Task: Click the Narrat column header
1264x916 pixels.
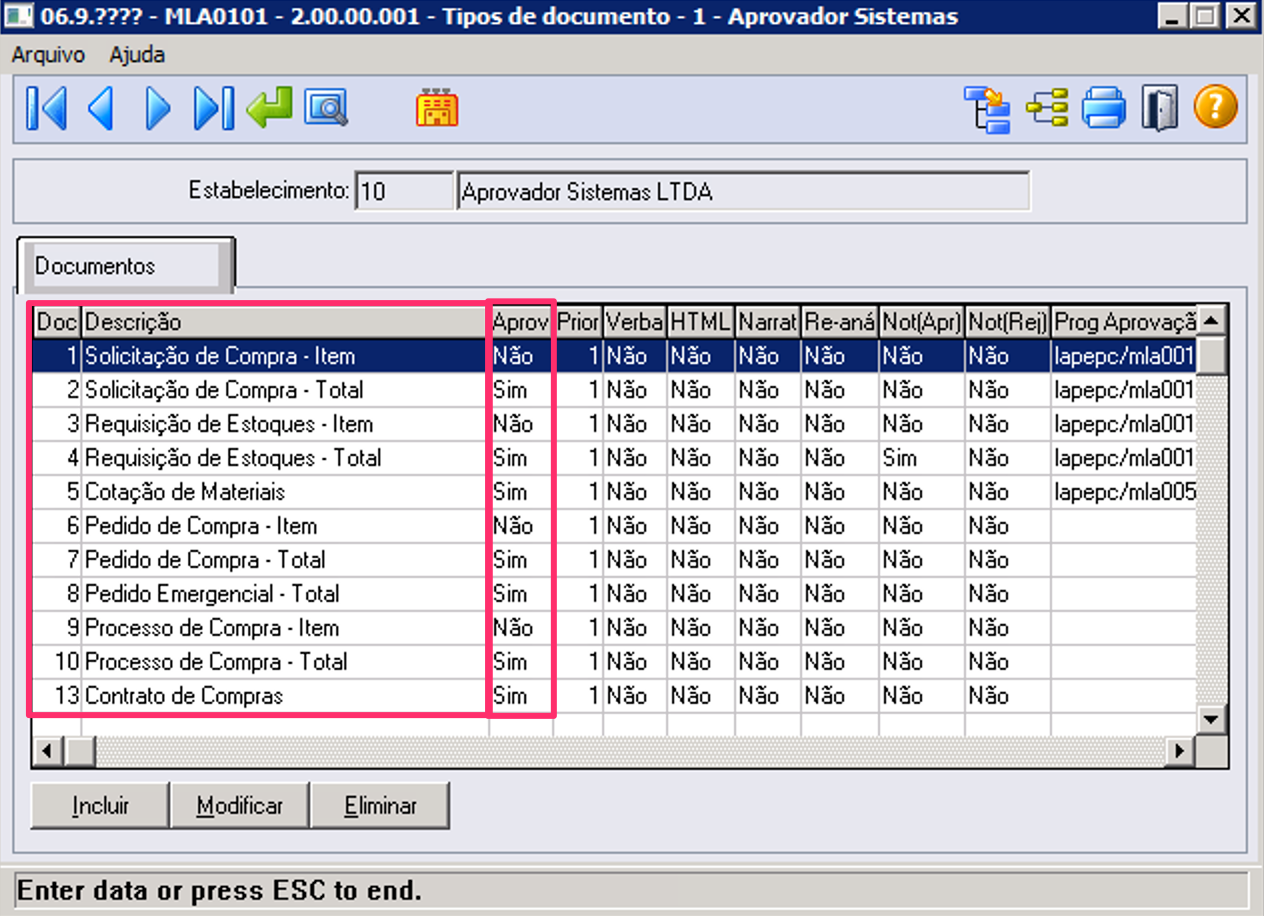Action: pos(767,322)
